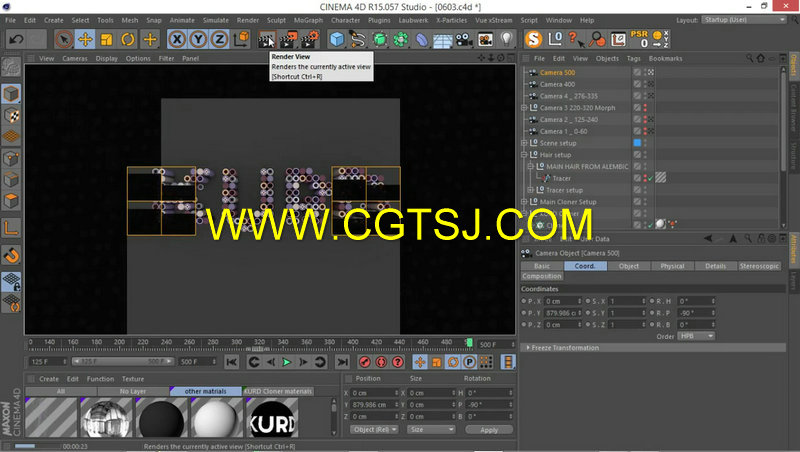Expand the Tracer setup group

pos(530,190)
